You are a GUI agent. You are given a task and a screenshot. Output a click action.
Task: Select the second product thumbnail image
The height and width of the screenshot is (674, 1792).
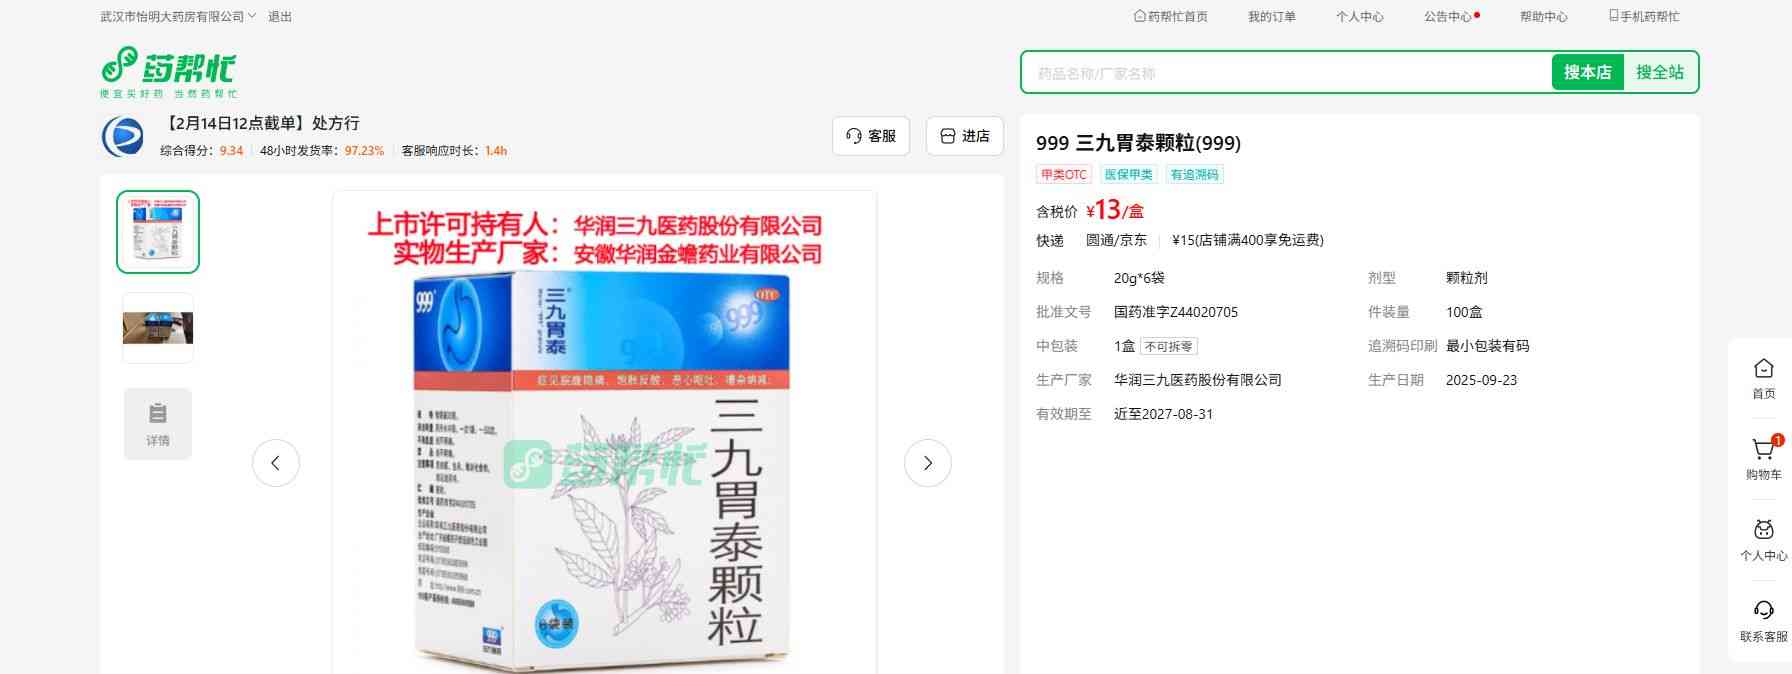tap(158, 328)
